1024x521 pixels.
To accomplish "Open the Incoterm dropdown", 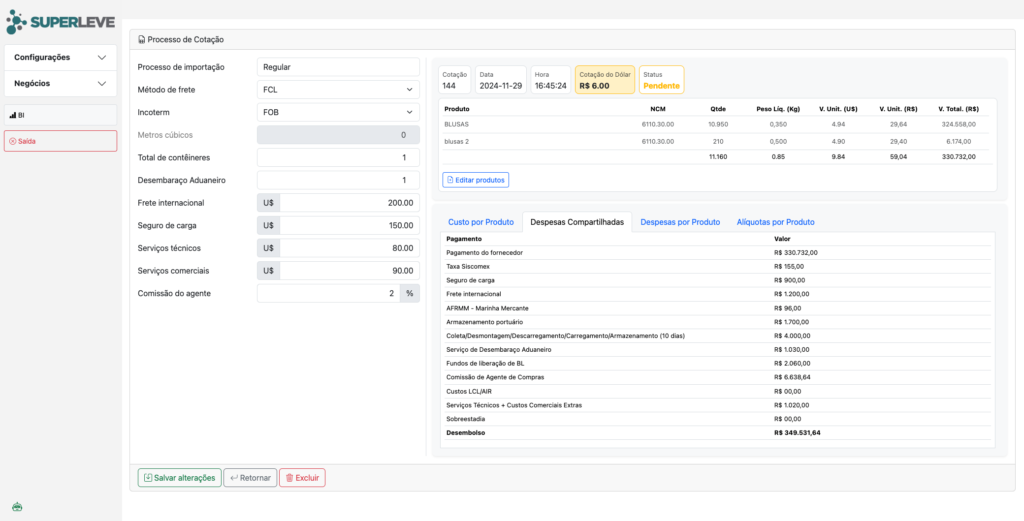I will pos(338,112).
